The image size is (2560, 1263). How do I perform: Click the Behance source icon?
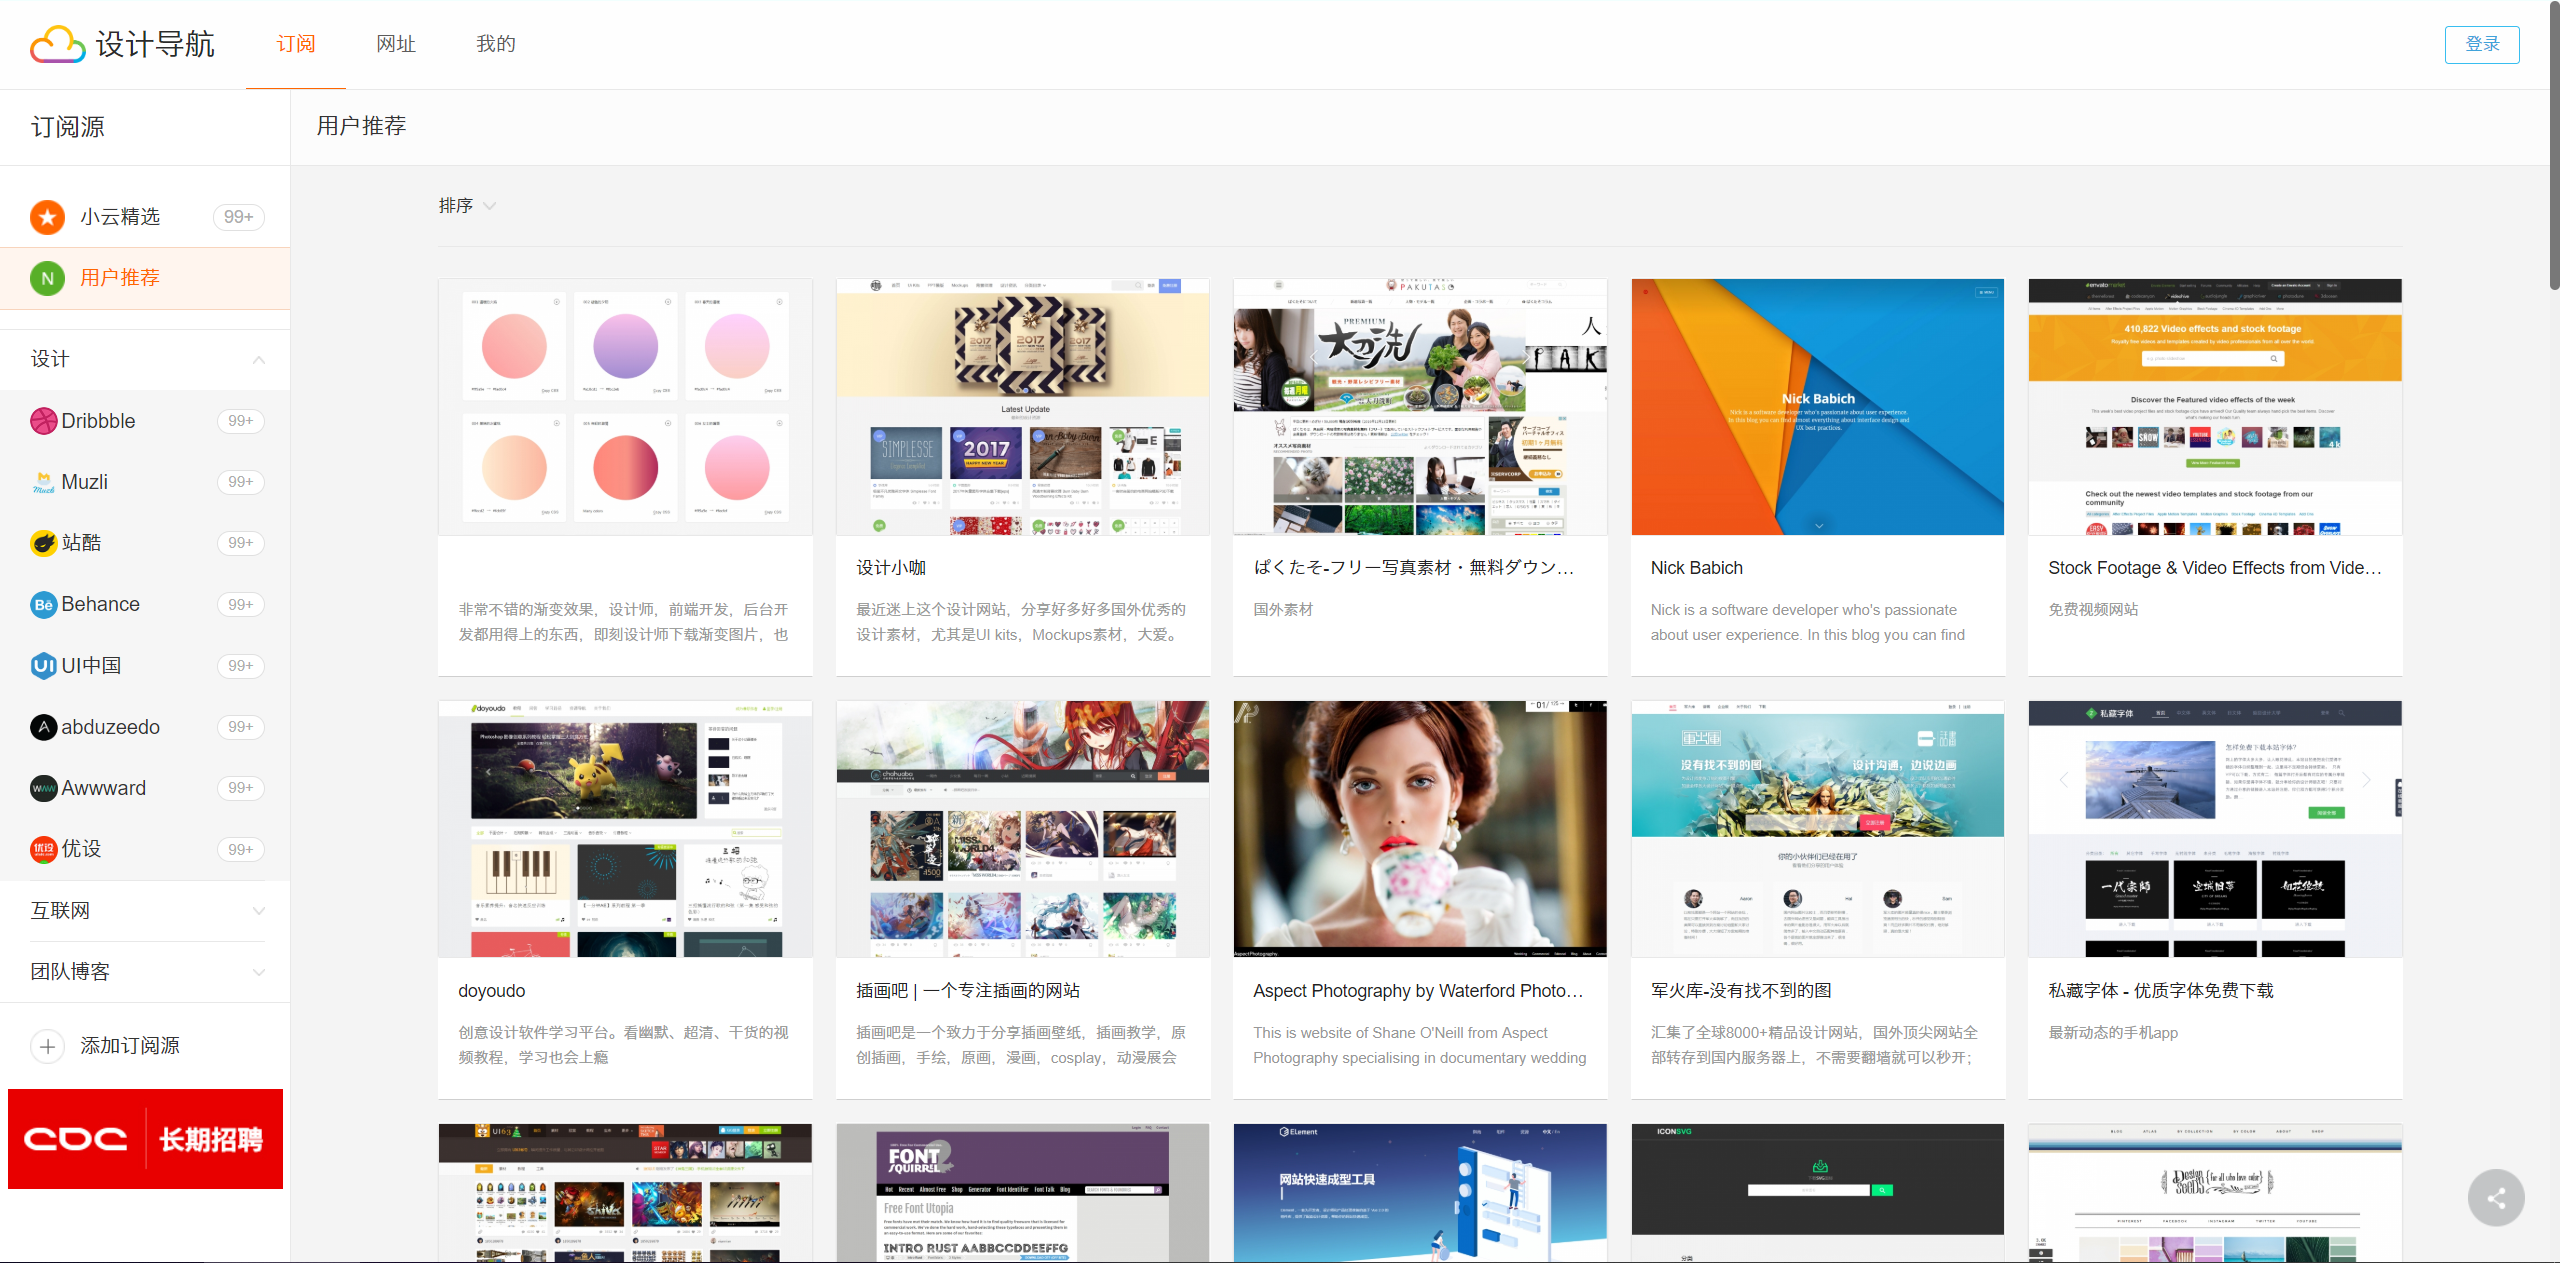[43, 605]
